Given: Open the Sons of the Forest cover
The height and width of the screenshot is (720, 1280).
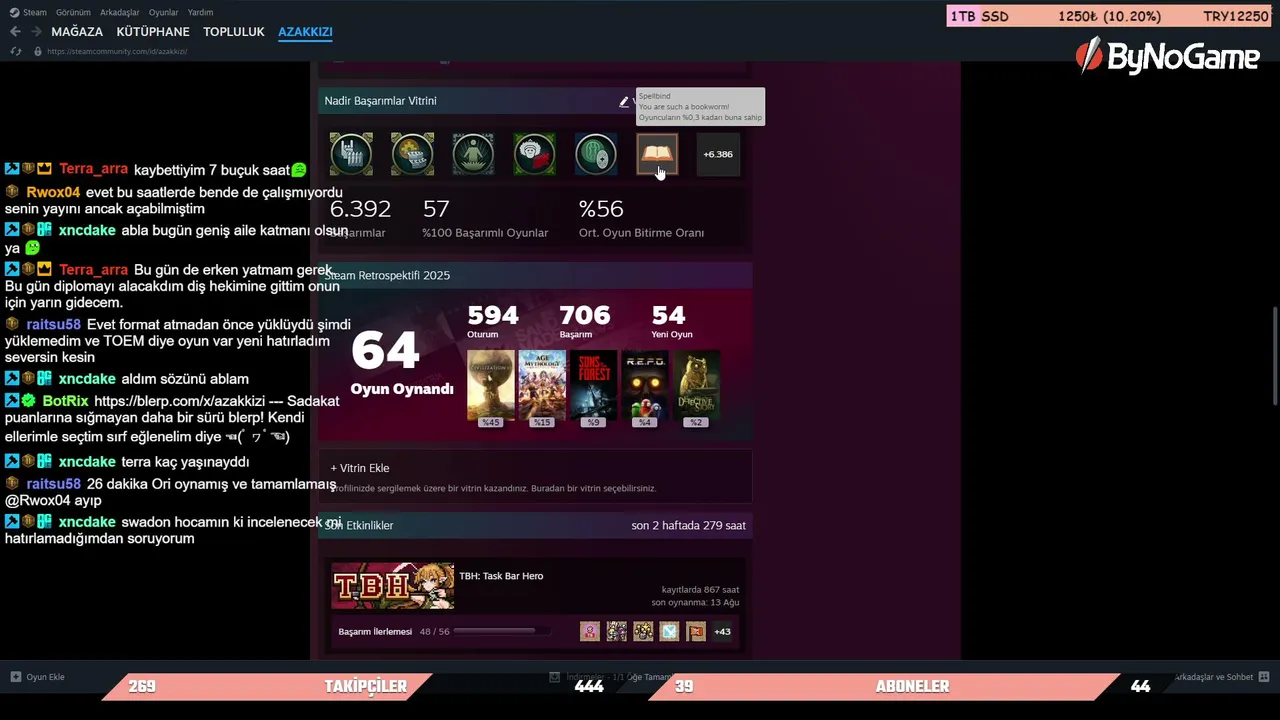Looking at the screenshot, I should tap(593, 384).
